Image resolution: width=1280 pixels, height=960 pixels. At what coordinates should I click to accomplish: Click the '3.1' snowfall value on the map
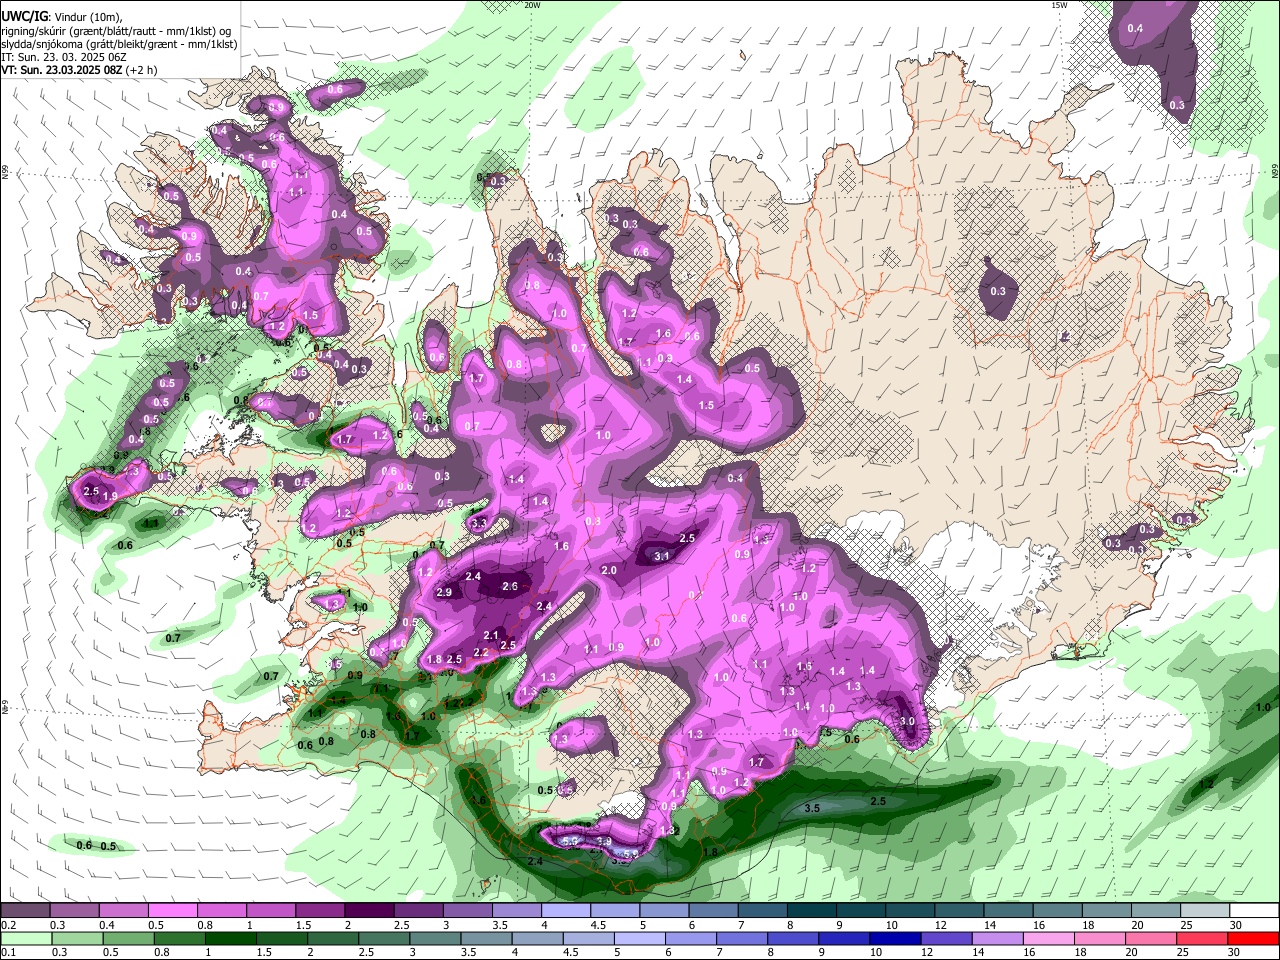click(x=661, y=556)
